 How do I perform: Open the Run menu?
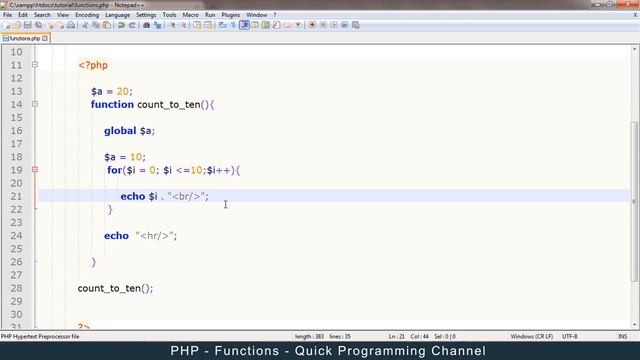point(210,15)
